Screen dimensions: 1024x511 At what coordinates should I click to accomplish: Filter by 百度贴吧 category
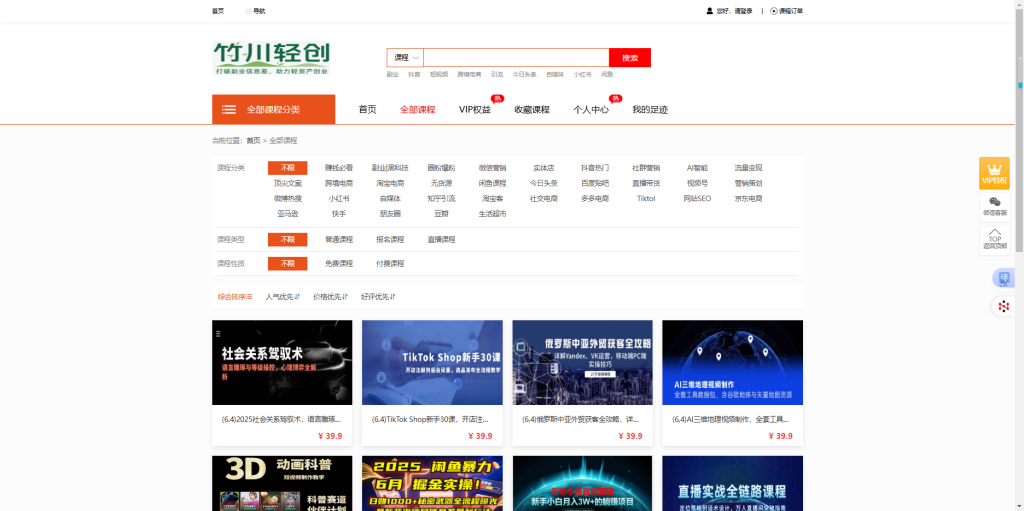tap(595, 184)
